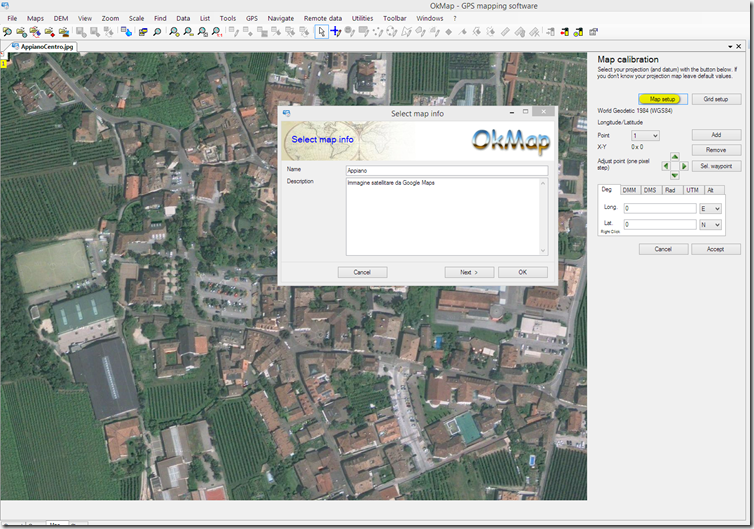The image size is (754, 529).
Task: Click OK in Select map info dialog
Action: tap(522, 272)
